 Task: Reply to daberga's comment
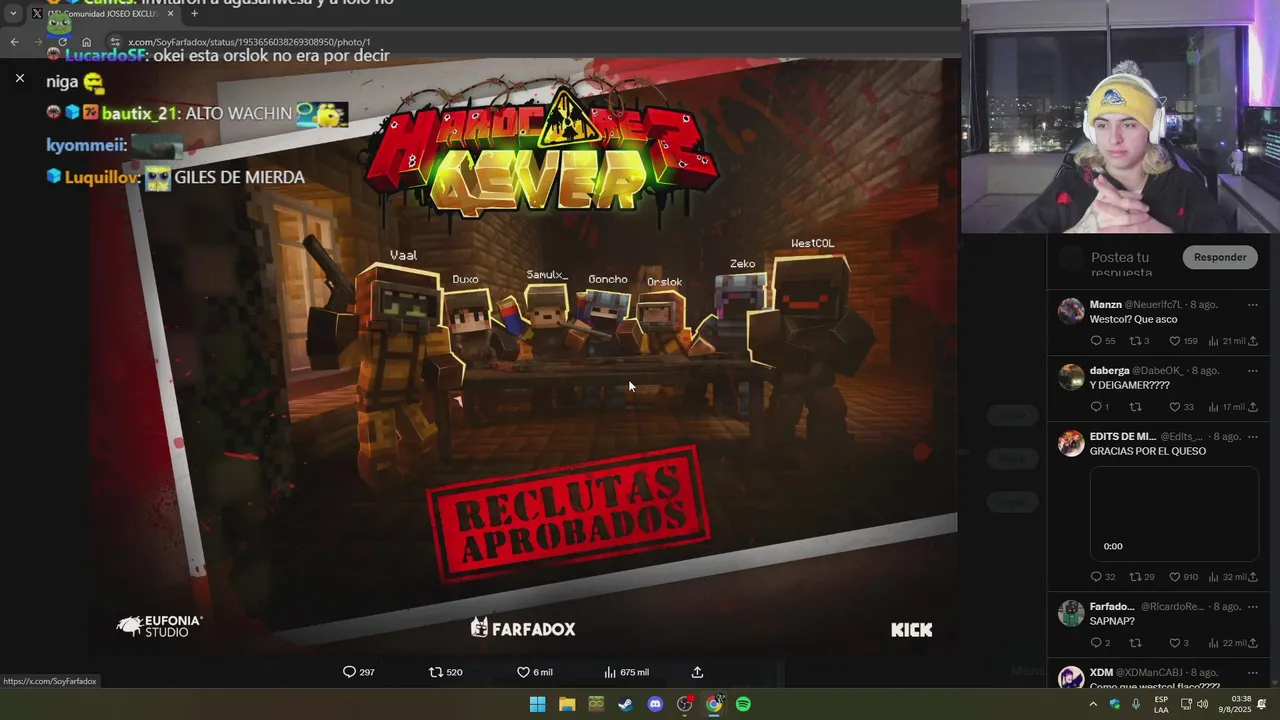(x=1100, y=407)
